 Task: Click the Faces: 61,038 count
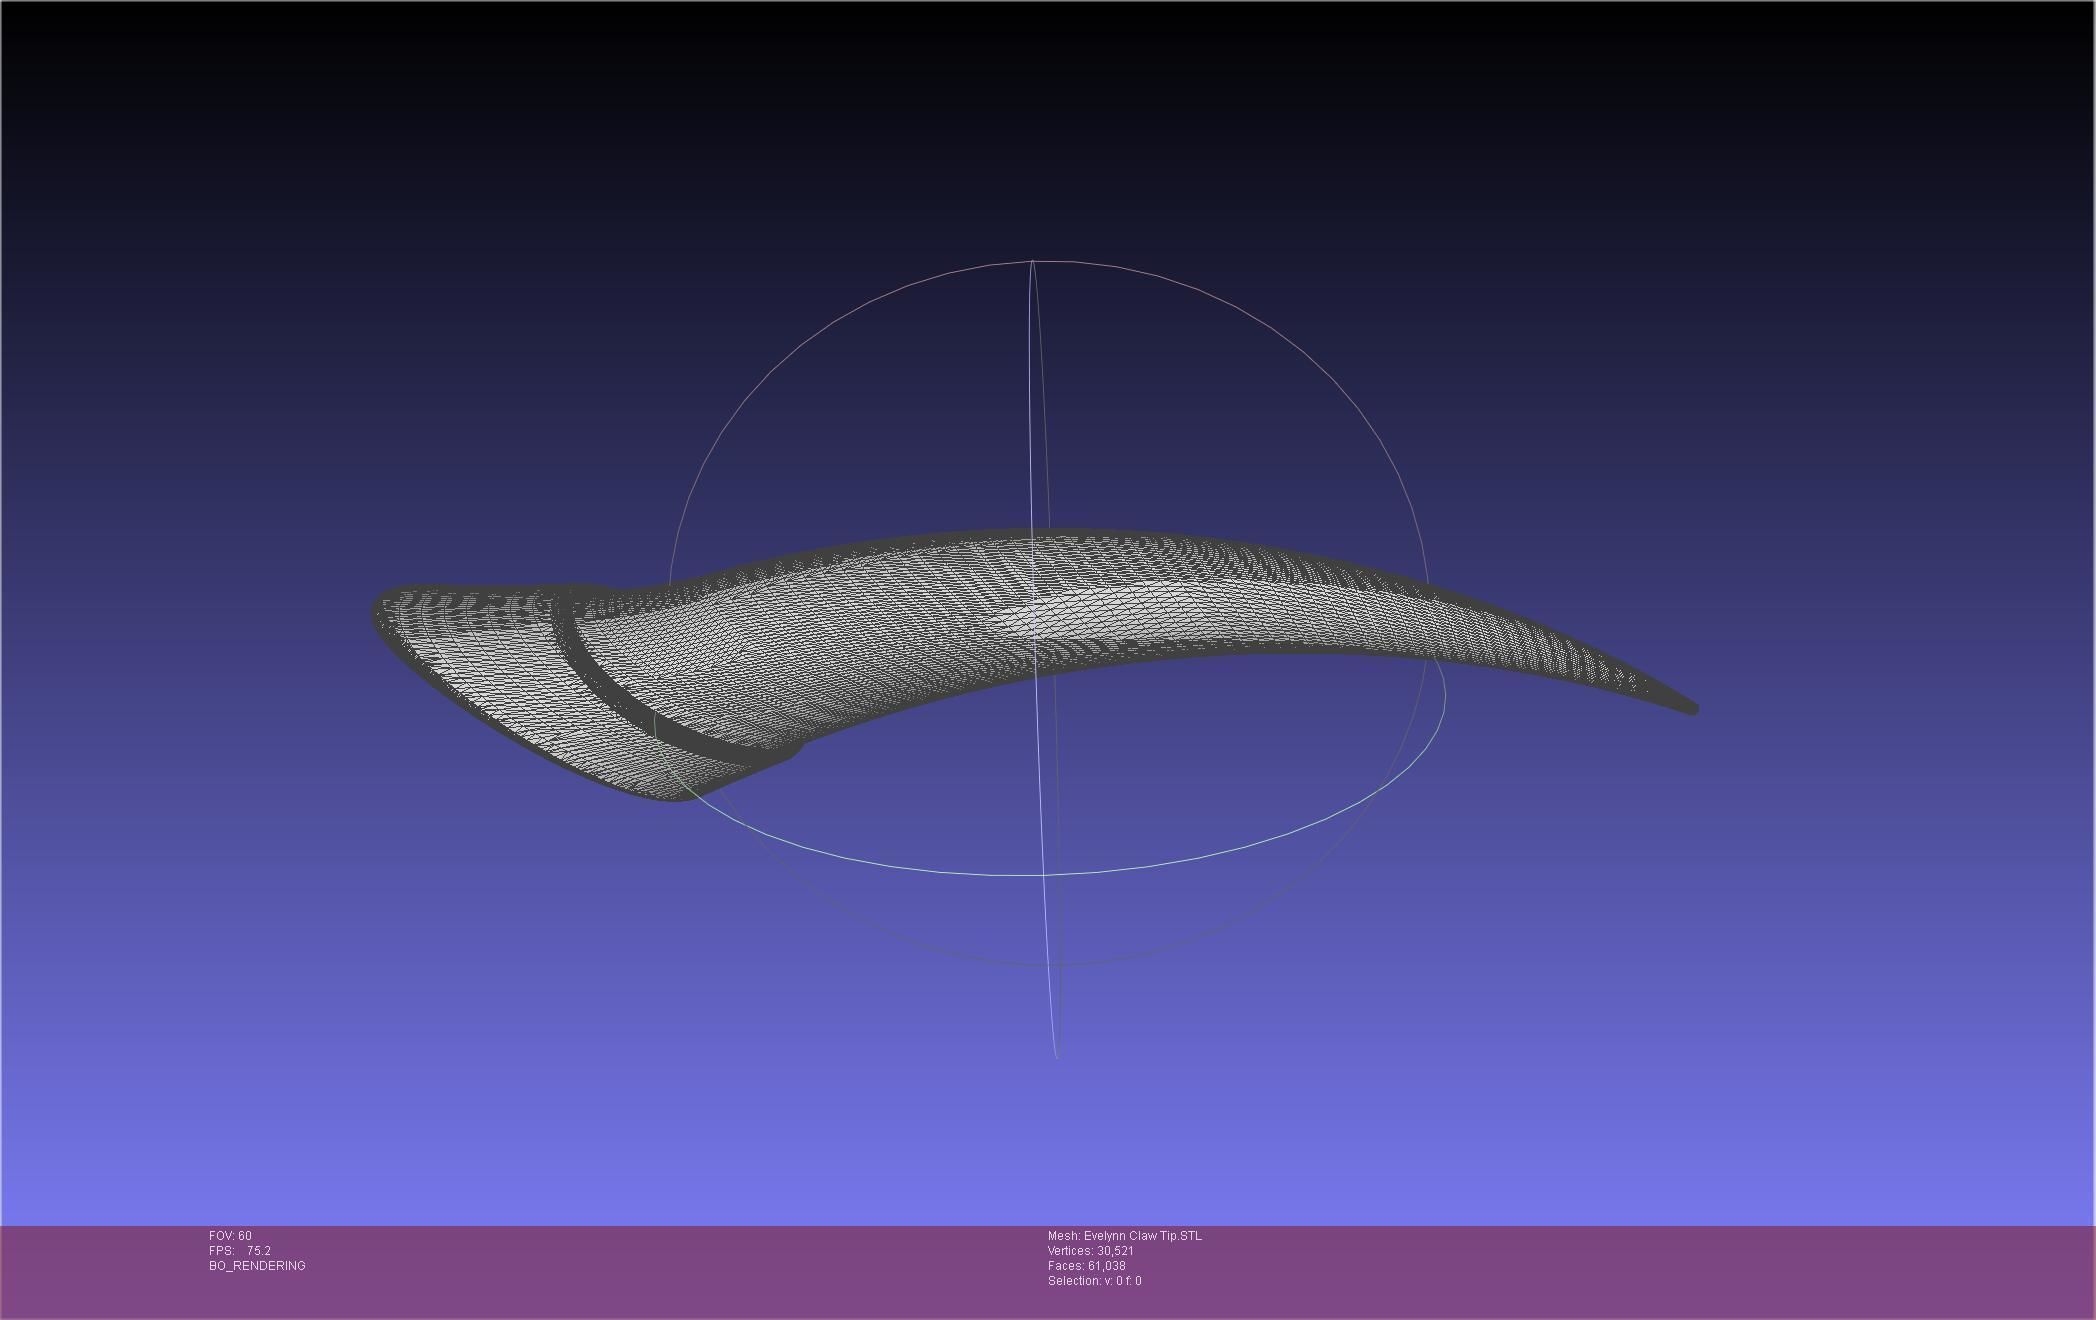1086,1266
